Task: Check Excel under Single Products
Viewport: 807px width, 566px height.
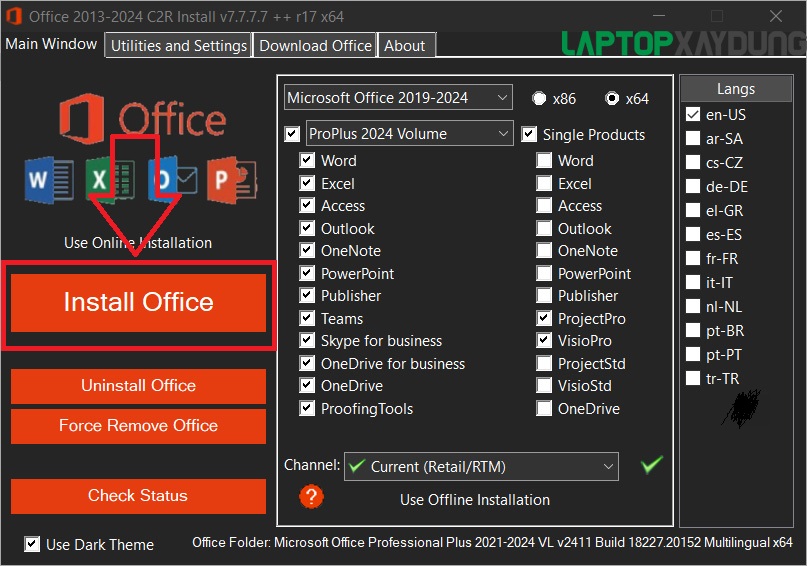Action: pyautogui.click(x=544, y=183)
